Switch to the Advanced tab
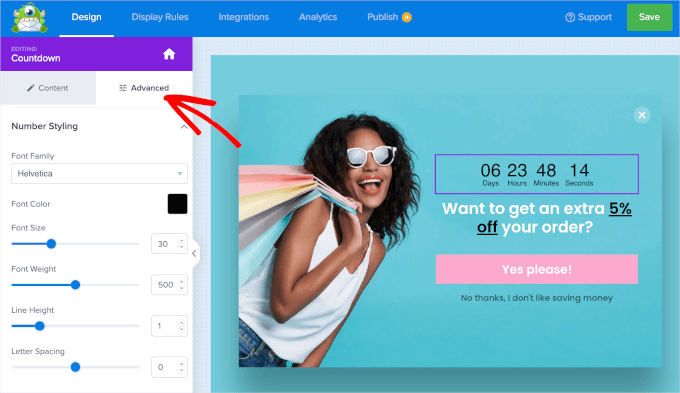The width and height of the screenshot is (680, 393). pyautogui.click(x=144, y=88)
